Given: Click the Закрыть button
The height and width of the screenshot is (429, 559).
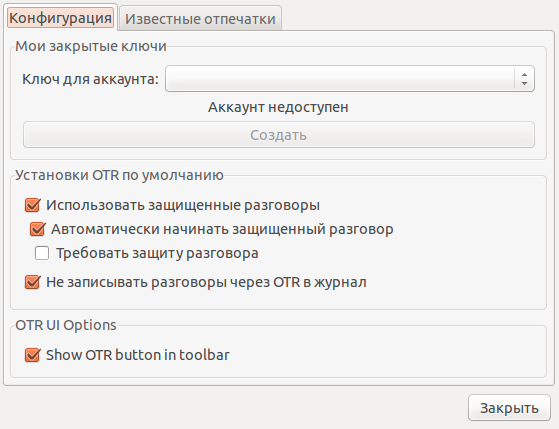Looking at the screenshot, I should click(x=509, y=408).
